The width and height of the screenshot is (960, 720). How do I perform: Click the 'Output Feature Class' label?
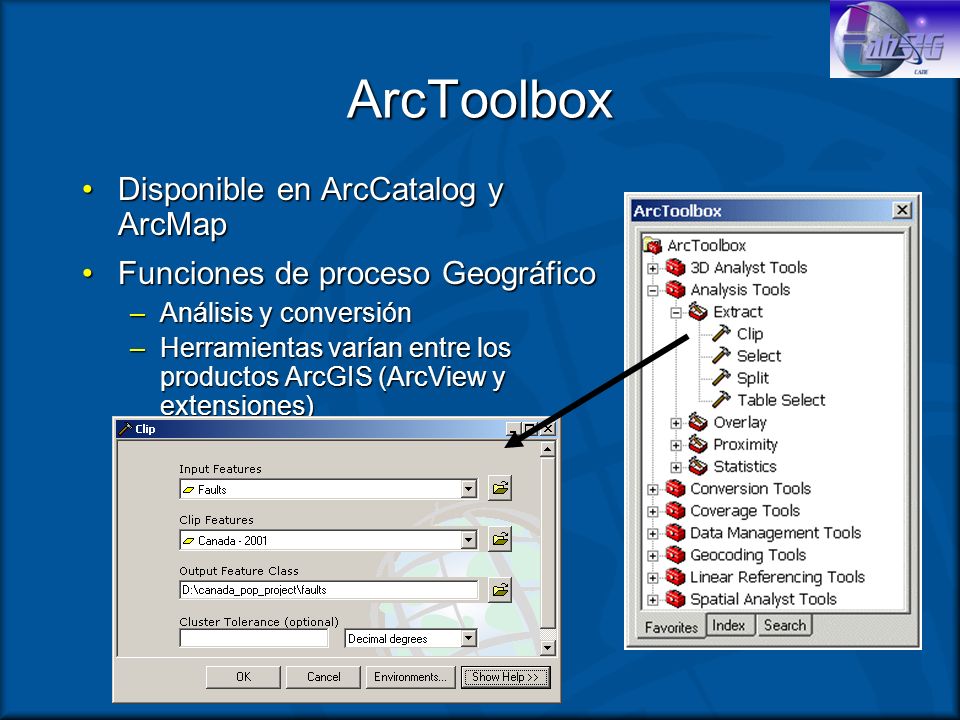[x=239, y=571]
